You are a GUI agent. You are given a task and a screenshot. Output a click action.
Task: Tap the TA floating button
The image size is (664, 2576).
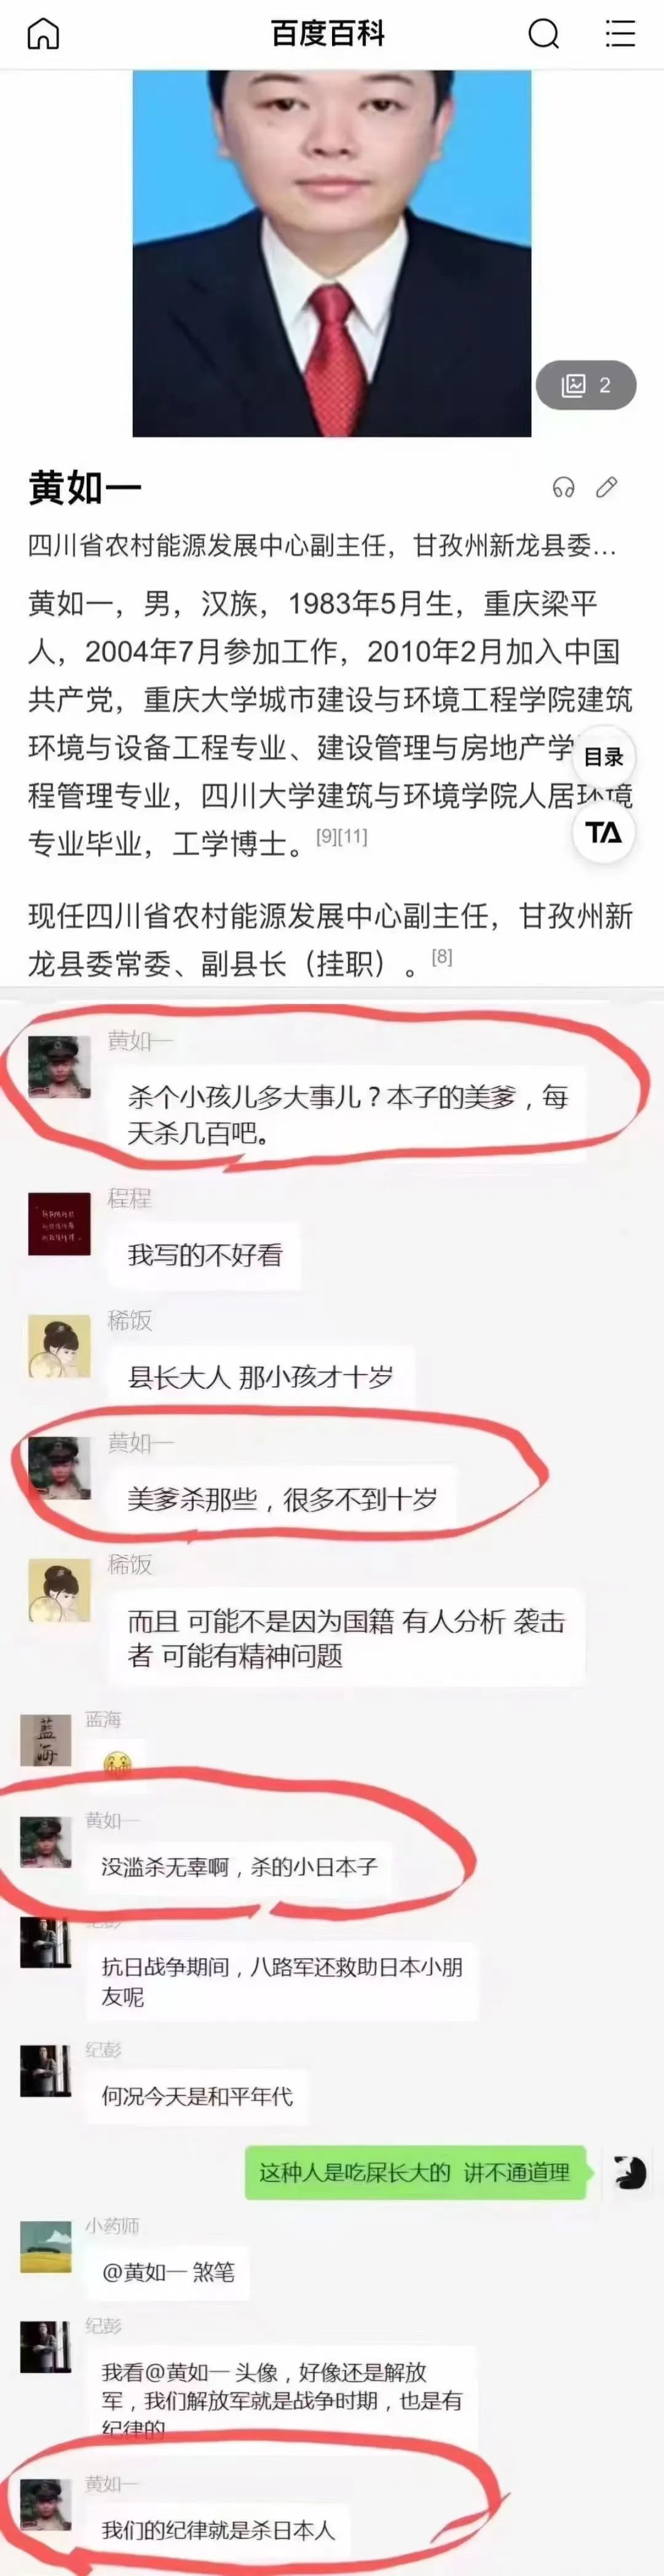tap(604, 832)
